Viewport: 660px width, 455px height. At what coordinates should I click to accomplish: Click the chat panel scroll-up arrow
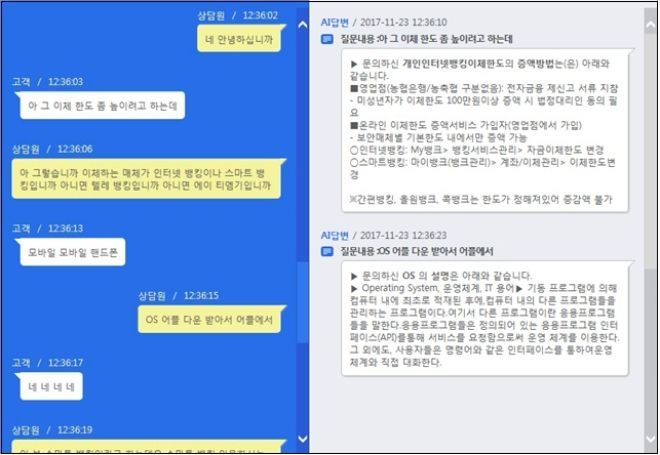(x=302, y=24)
